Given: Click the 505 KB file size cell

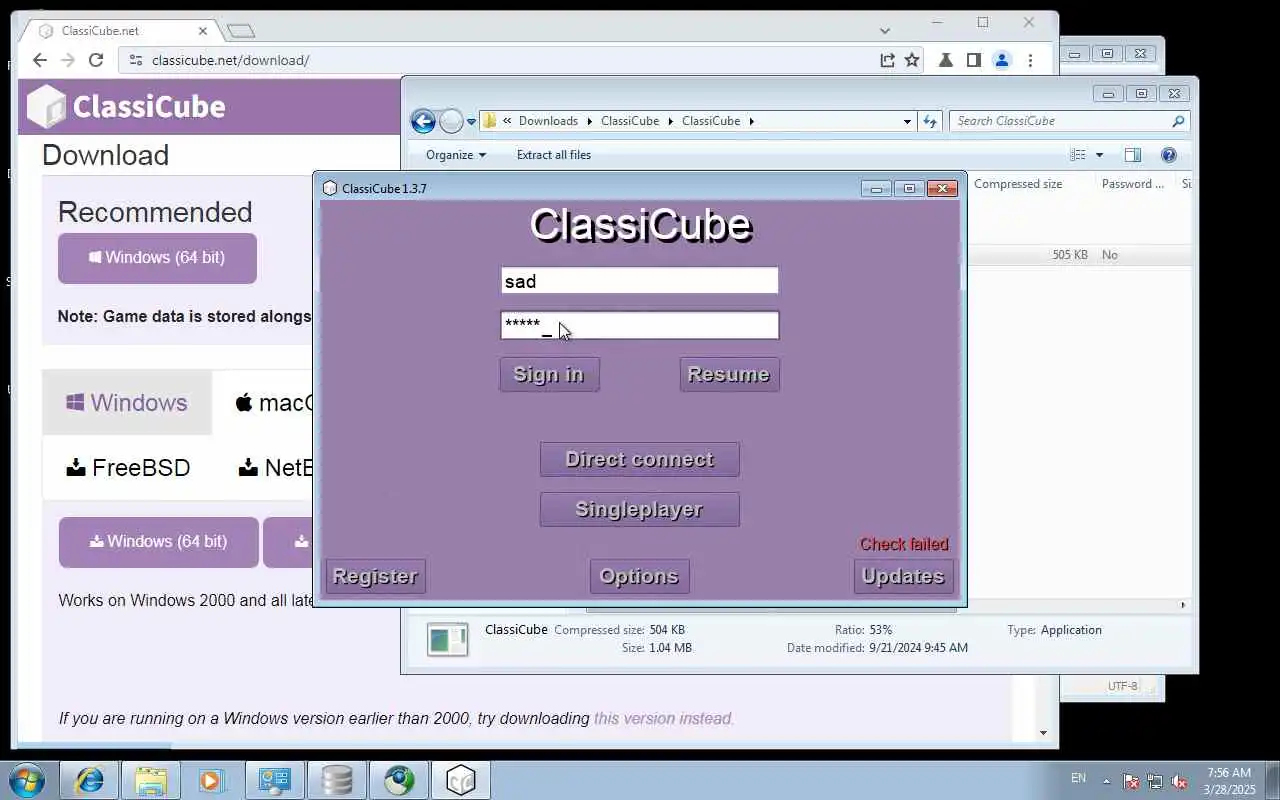Looking at the screenshot, I should coord(1069,255).
